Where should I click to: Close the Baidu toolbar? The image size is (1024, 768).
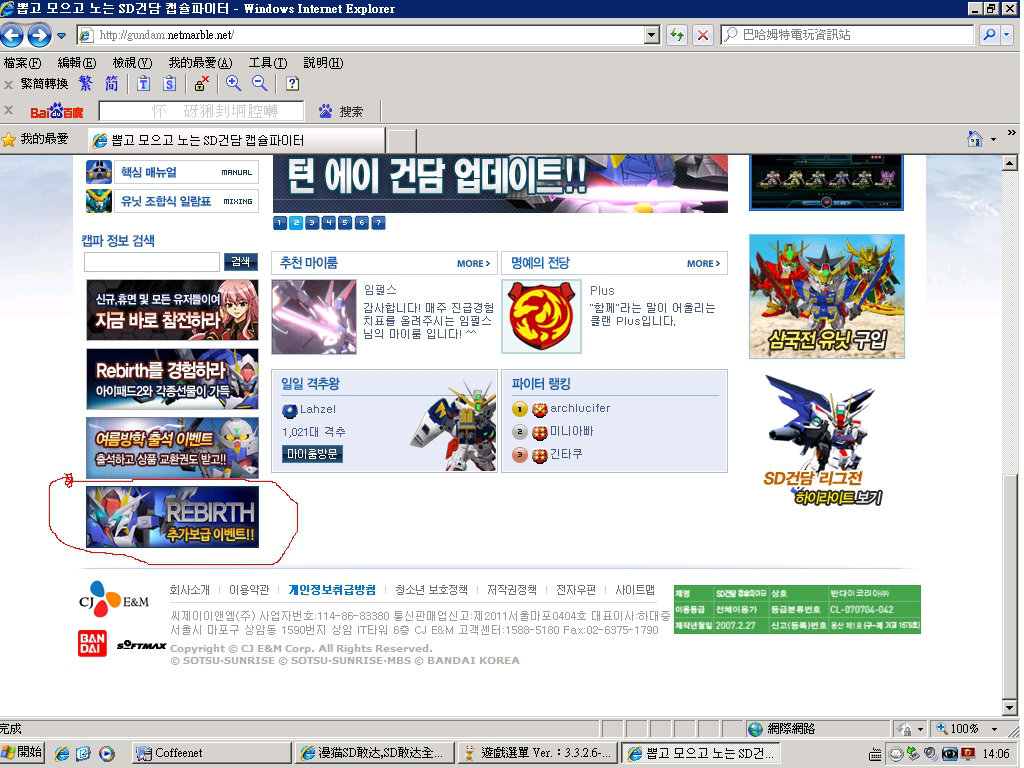point(8,110)
